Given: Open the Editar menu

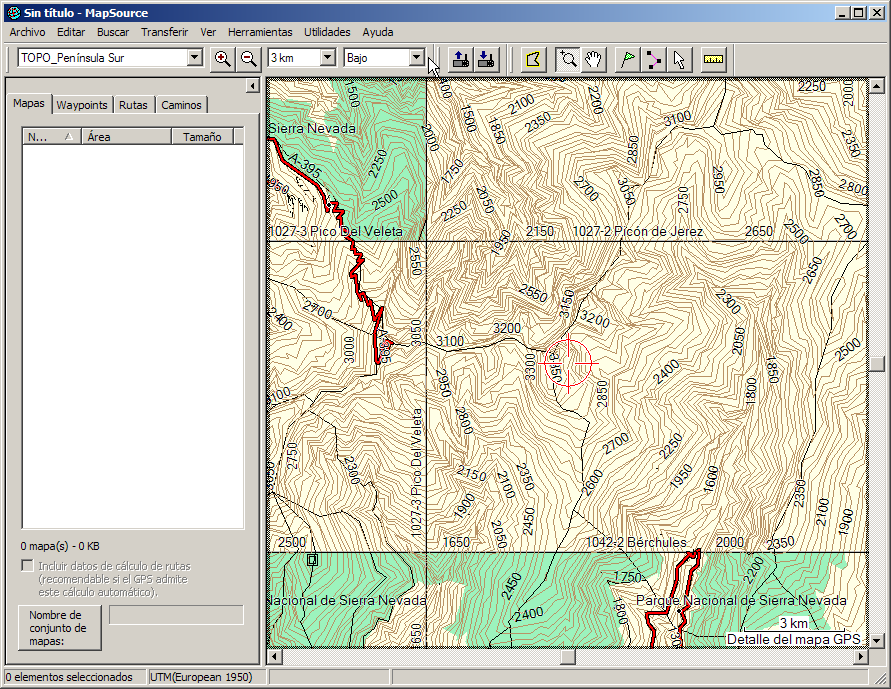Looking at the screenshot, I should (x=71, y=32).
